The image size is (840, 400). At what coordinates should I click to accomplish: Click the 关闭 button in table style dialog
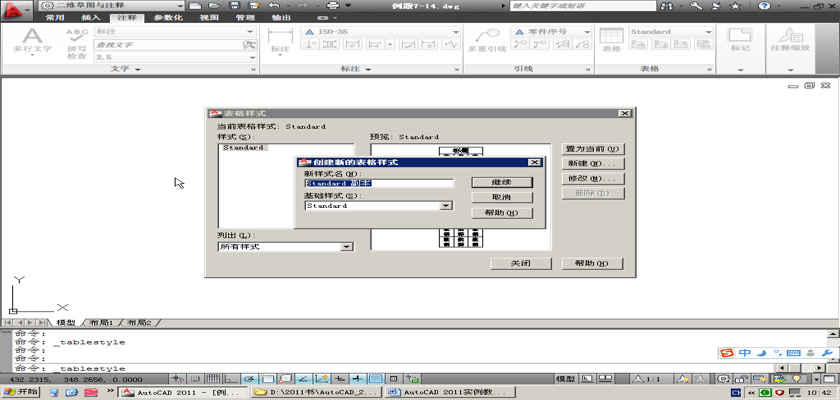pyautogui.click(x=521, y=263)
